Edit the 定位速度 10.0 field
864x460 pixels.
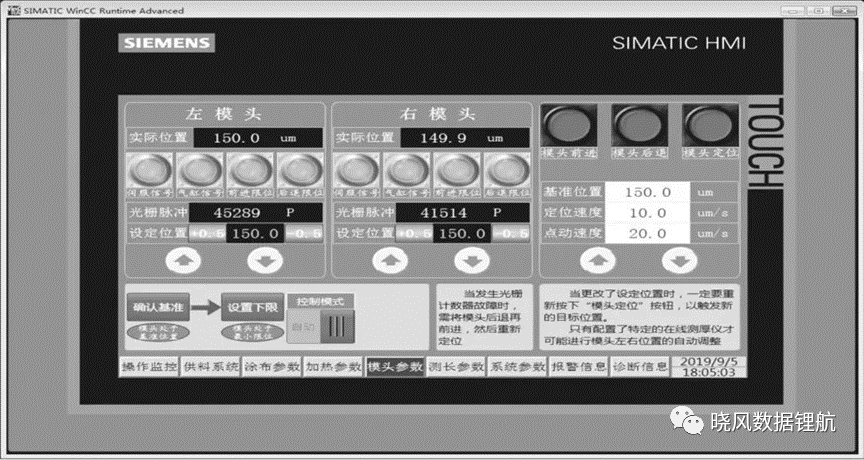coord(648,213)
